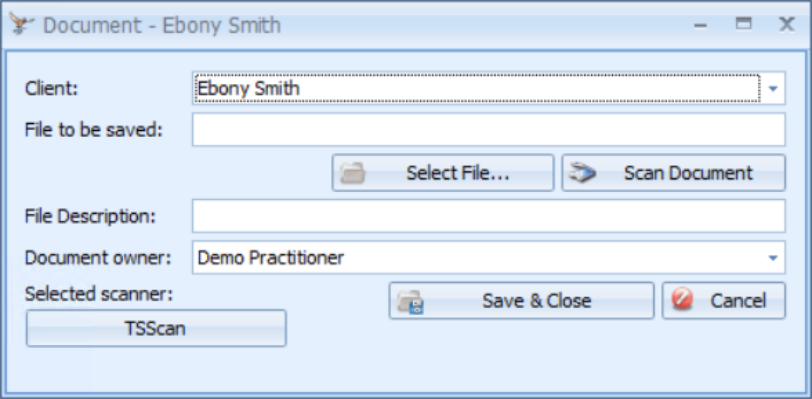Choose the TSScan scanner button
Image resolution: width=812 pixels, height=399 pixels.
click(156, 328)
